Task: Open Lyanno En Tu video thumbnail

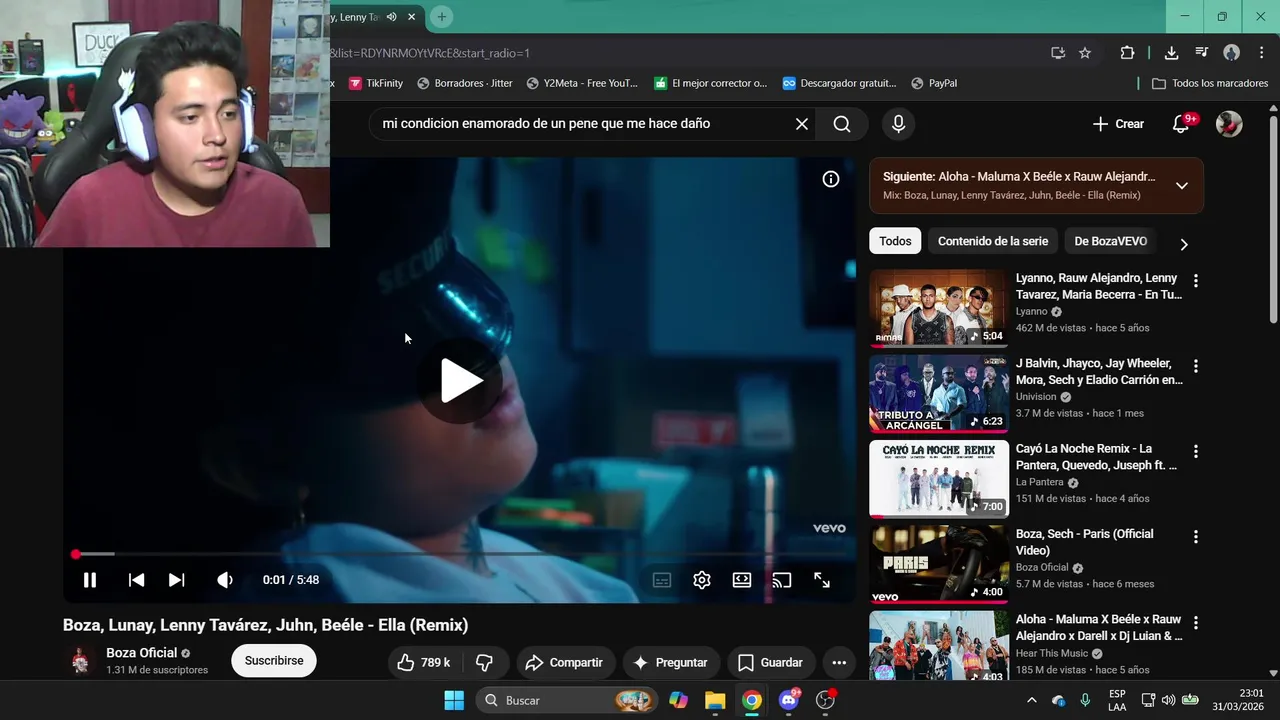Action: (x=939, y=308)
